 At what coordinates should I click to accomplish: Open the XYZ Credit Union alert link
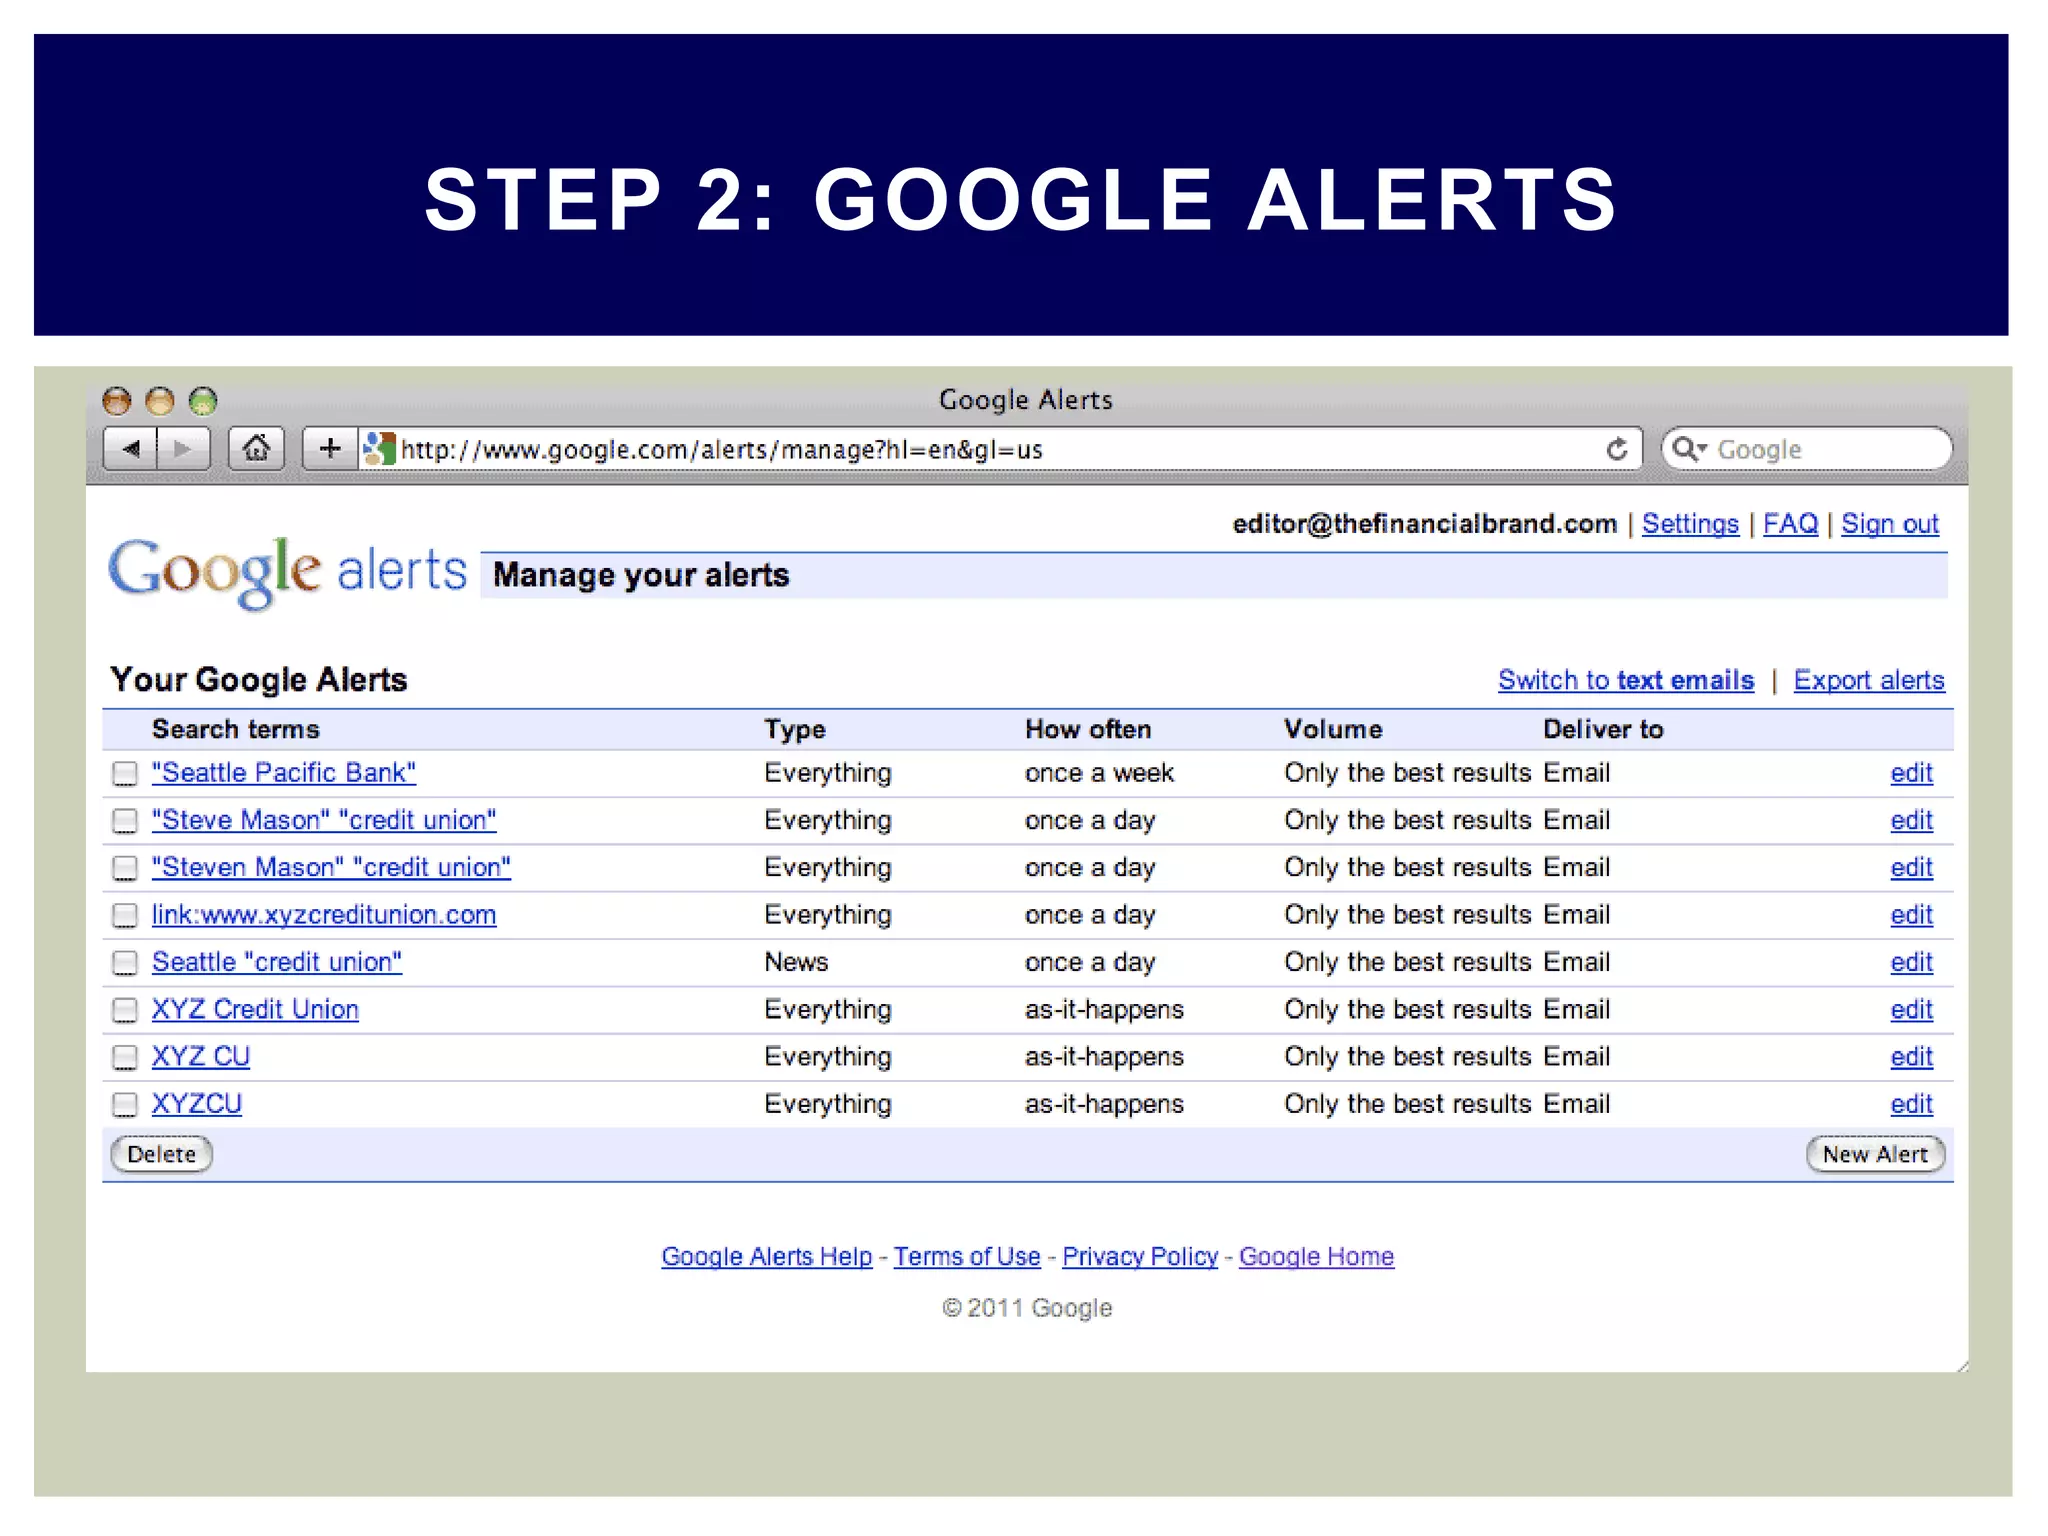255,1009
